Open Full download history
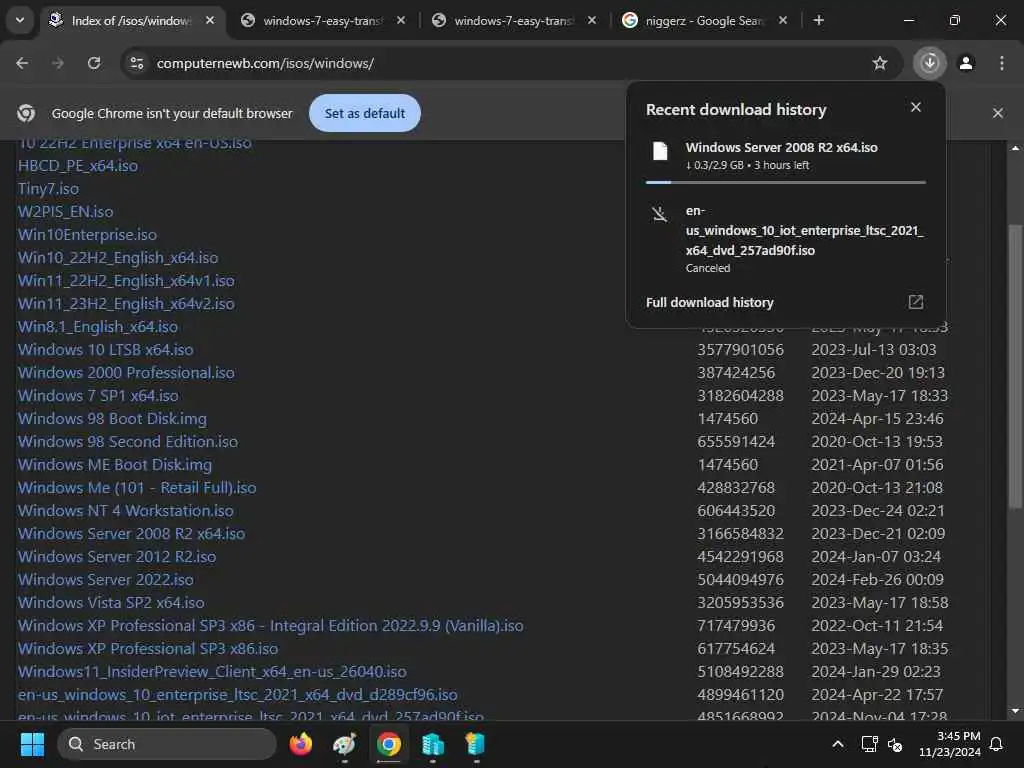 [x=710, y=302]
